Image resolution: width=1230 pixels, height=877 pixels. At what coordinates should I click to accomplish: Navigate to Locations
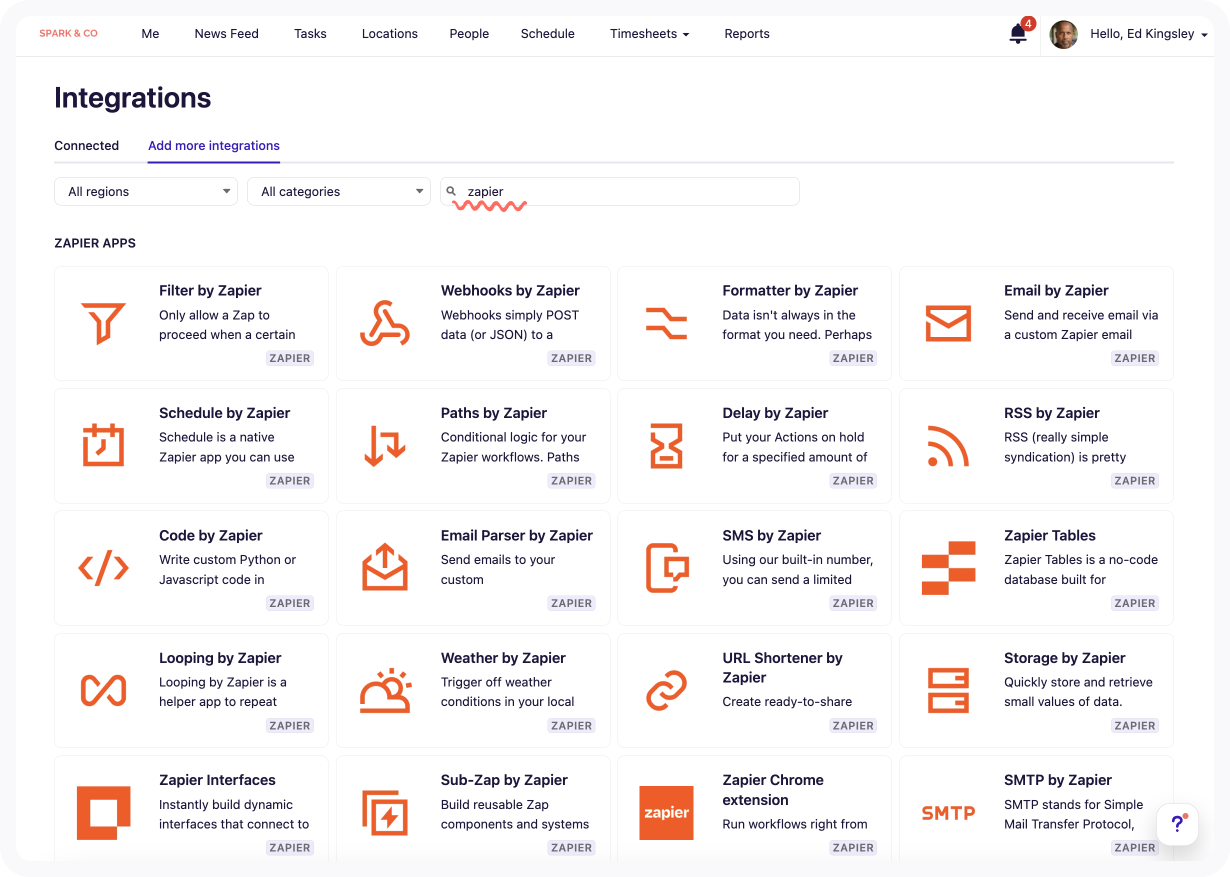390,34
